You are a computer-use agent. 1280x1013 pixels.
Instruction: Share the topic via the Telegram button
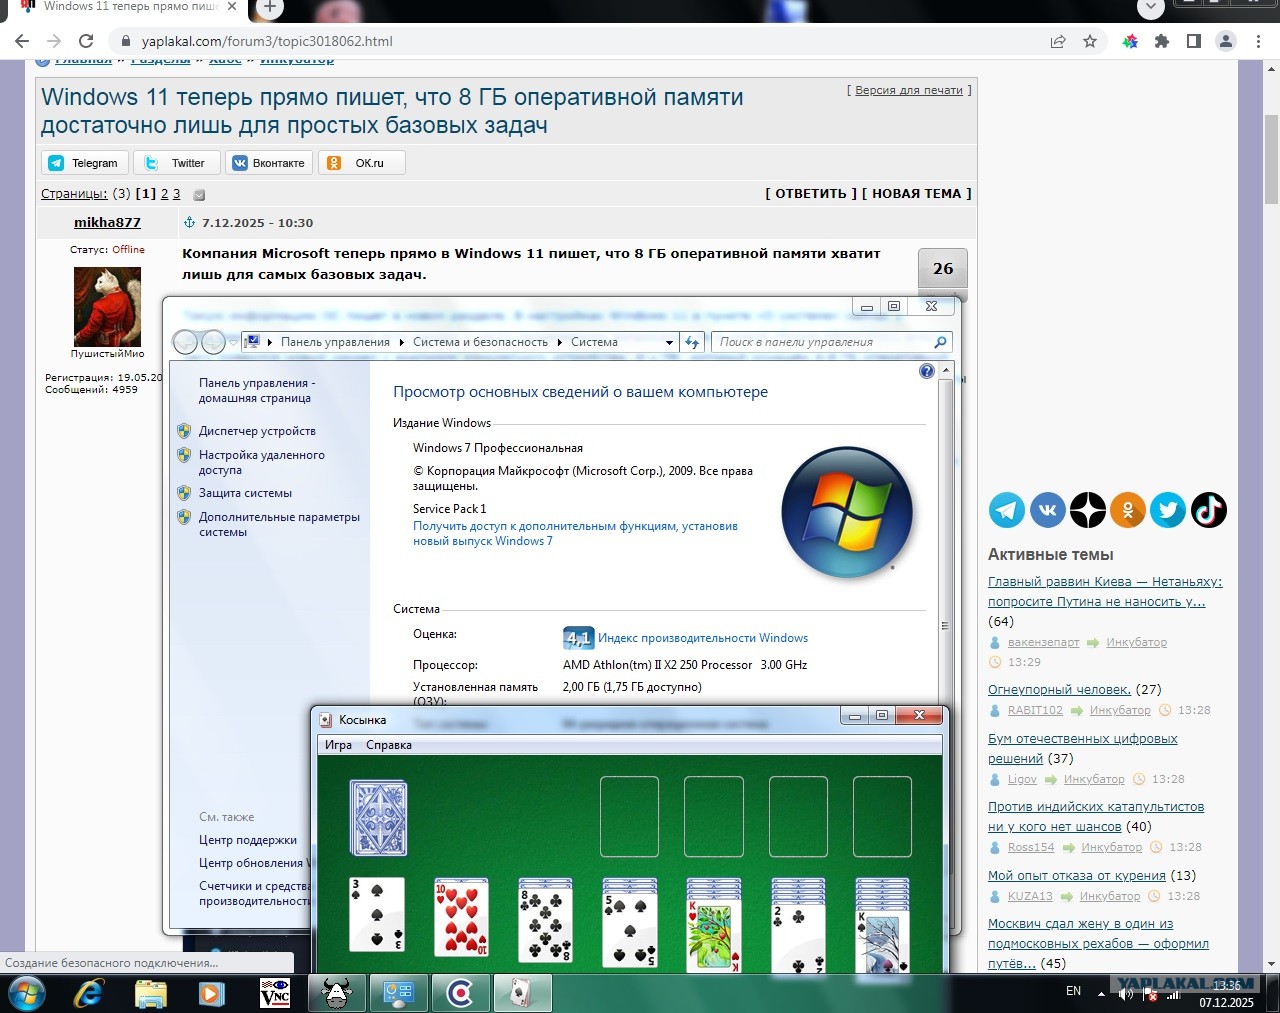(x=85, y=163)
